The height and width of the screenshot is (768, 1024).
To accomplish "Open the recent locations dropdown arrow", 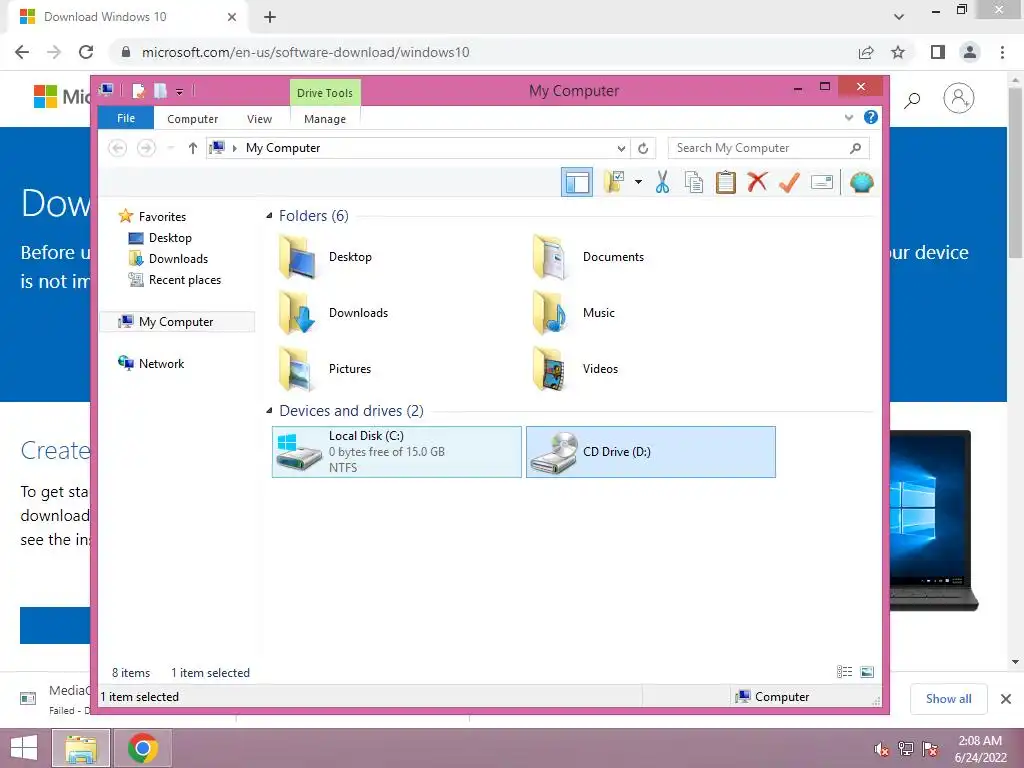I will [x=170, y=148].
